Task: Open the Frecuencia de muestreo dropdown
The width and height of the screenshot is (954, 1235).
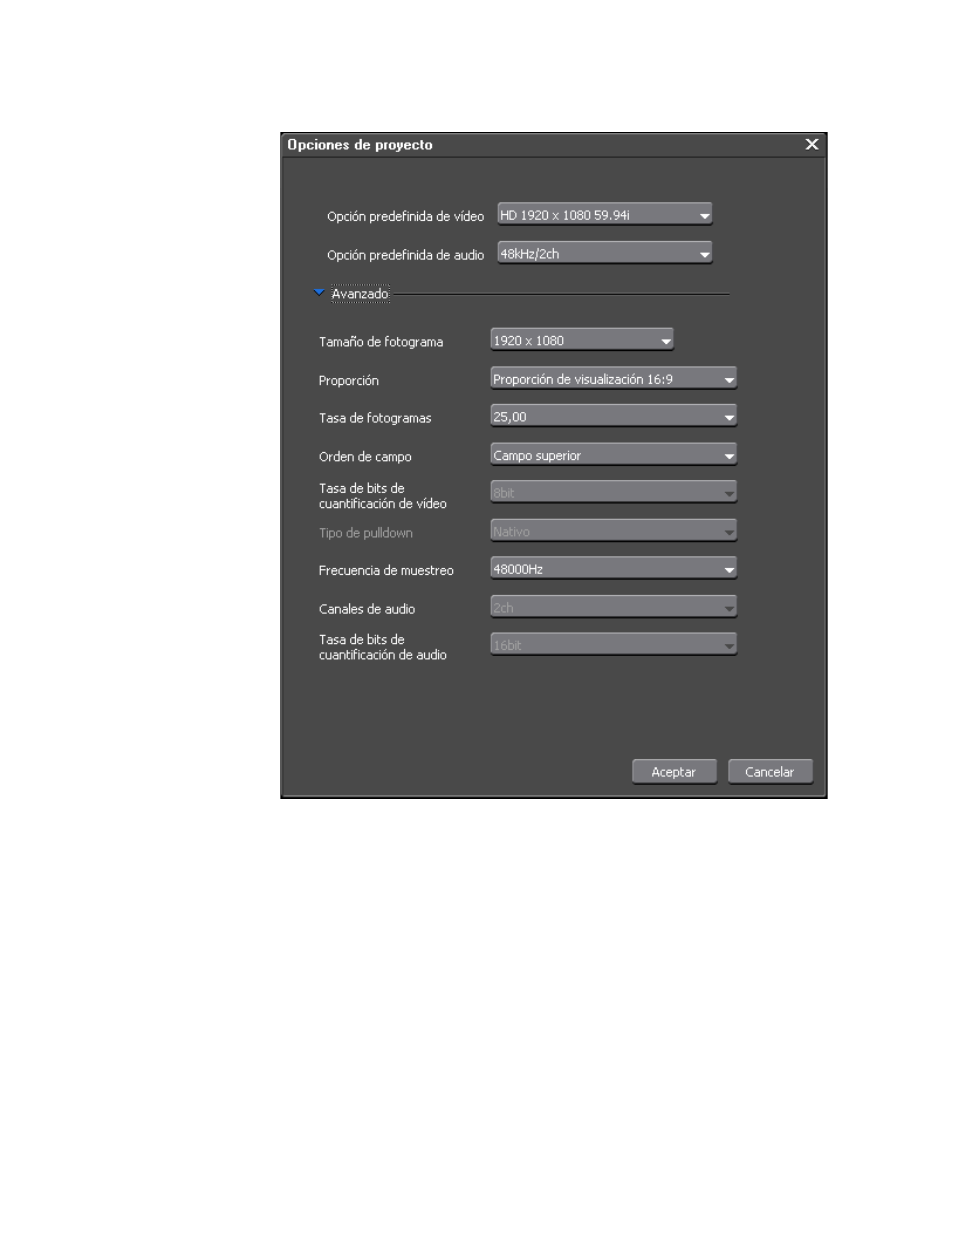Action: click(x=613, y=569)
